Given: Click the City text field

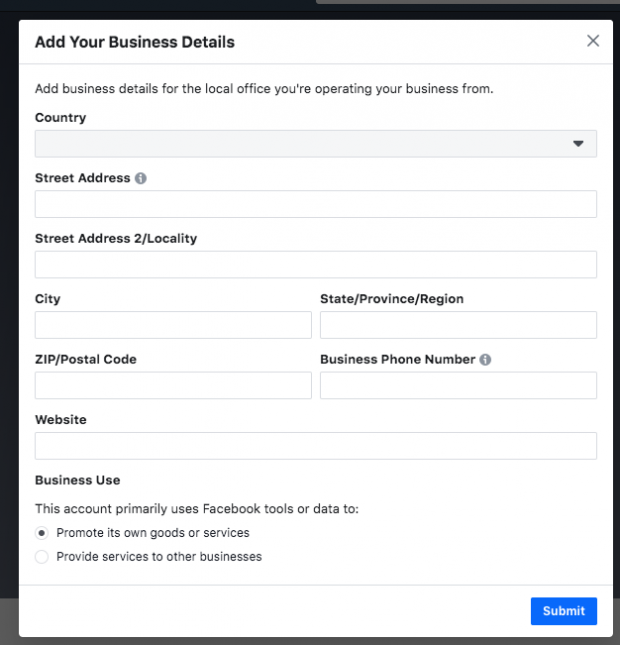Looking at the screenshot, I should 173,325.
